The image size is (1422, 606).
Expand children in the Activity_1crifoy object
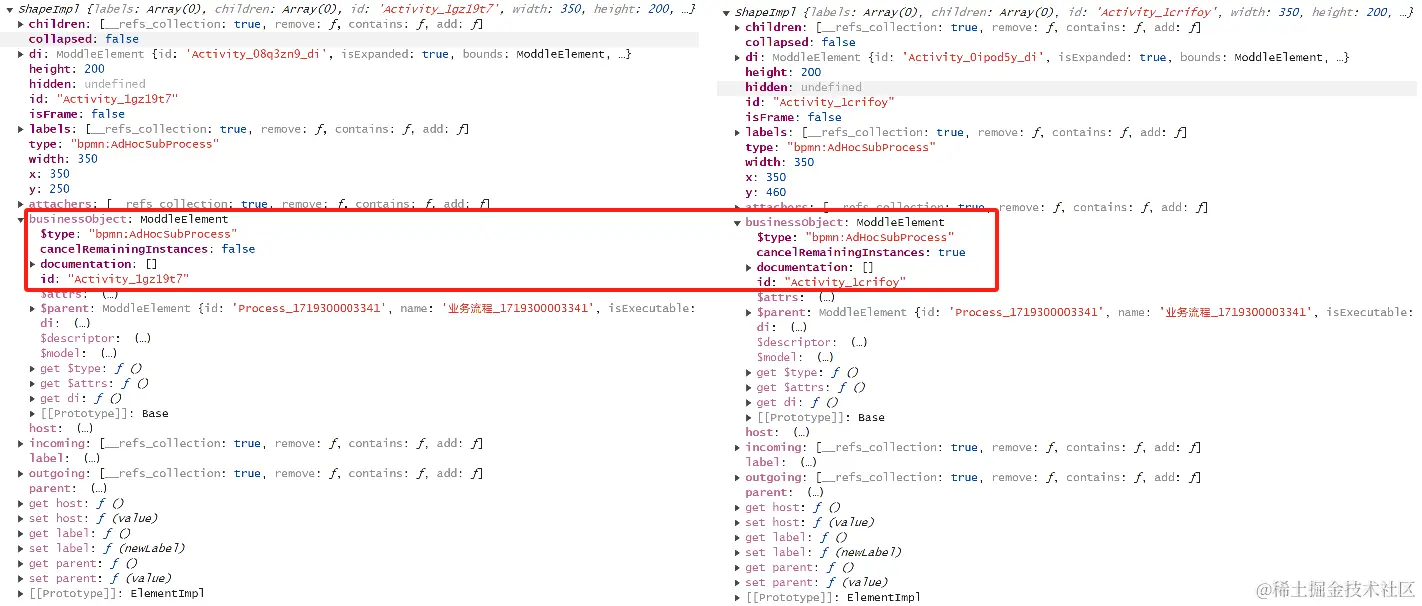click(x=738, y=28)
